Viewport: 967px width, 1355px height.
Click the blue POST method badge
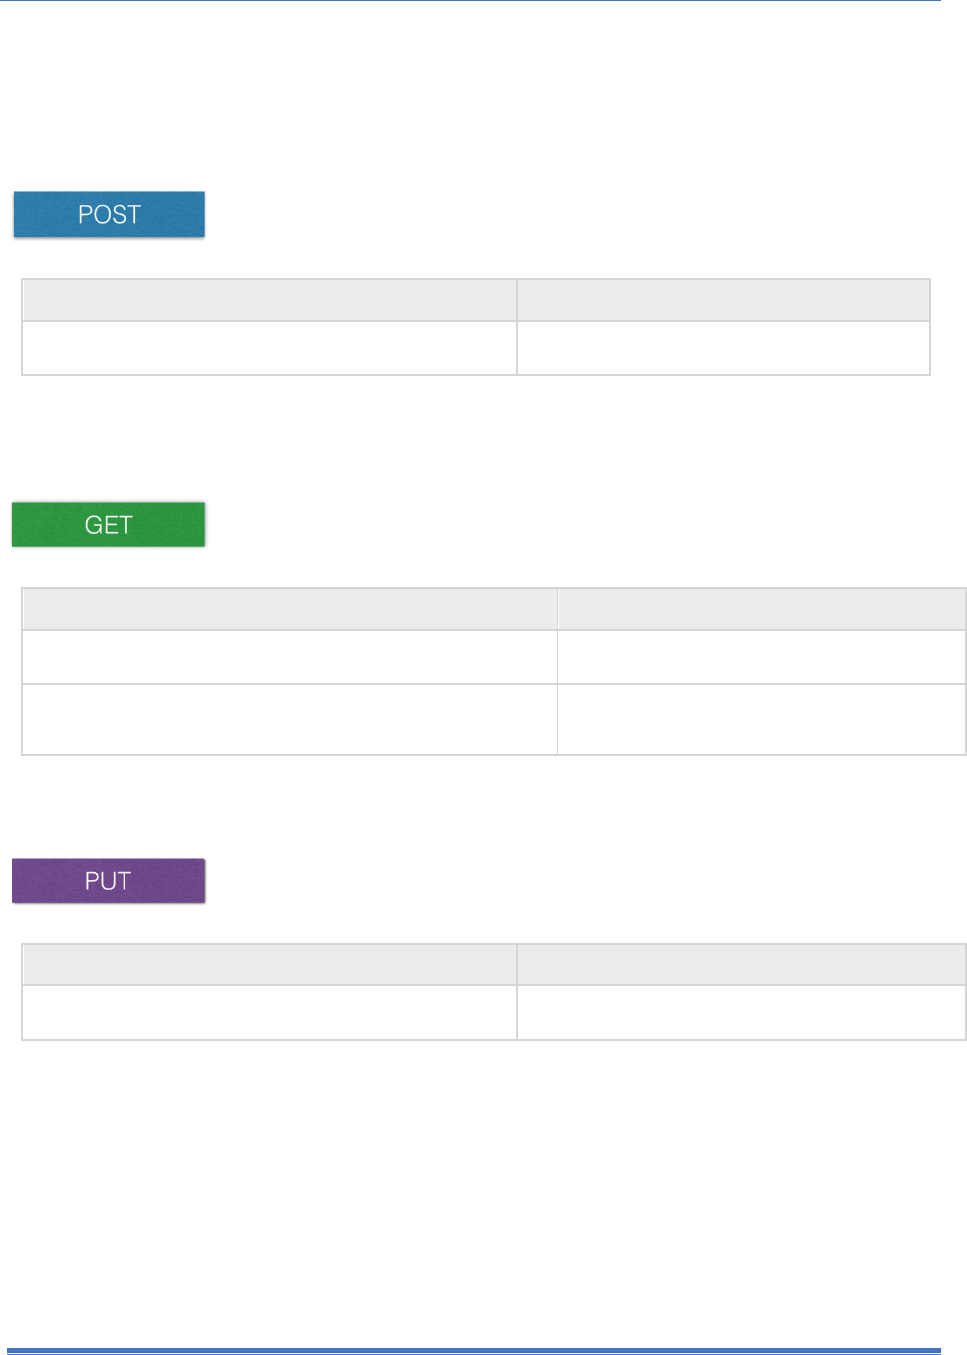109,214
